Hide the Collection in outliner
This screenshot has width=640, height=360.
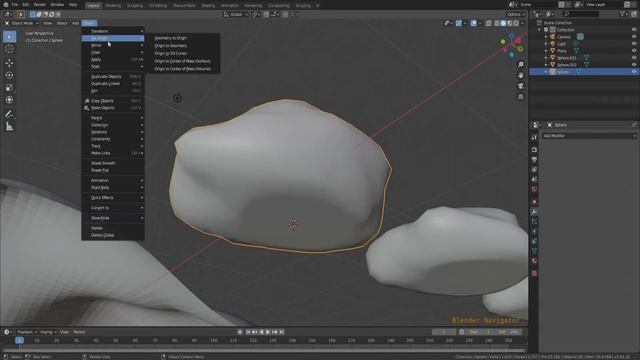[x=634, y=30]
